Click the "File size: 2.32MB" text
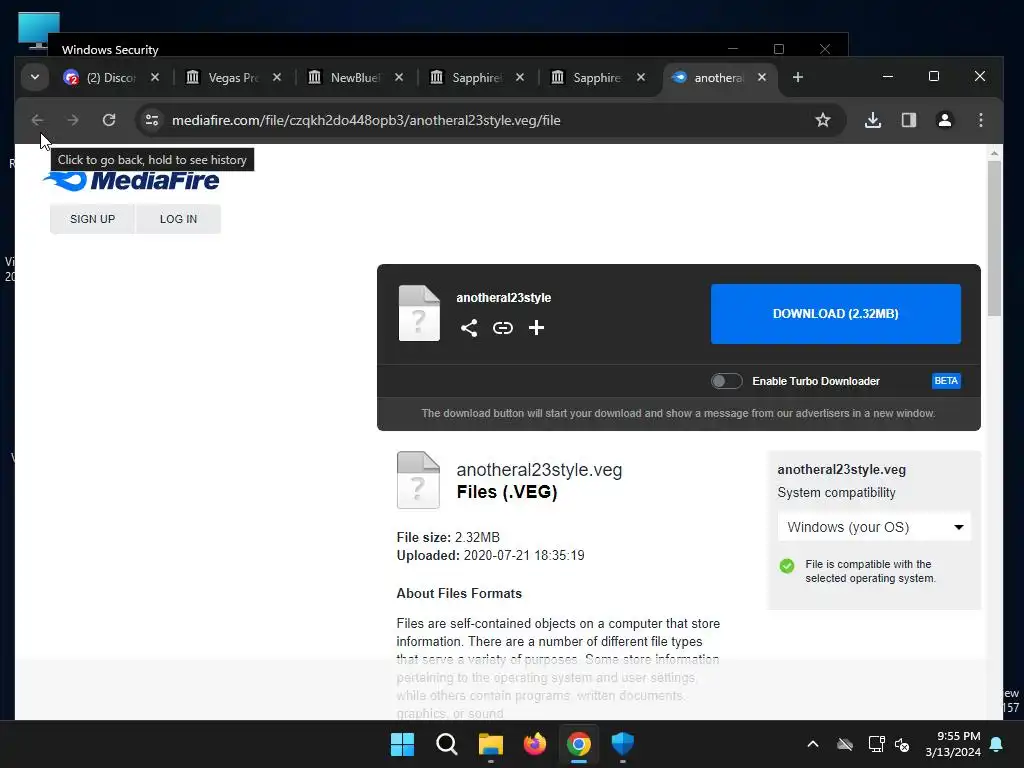 point(448,537)
